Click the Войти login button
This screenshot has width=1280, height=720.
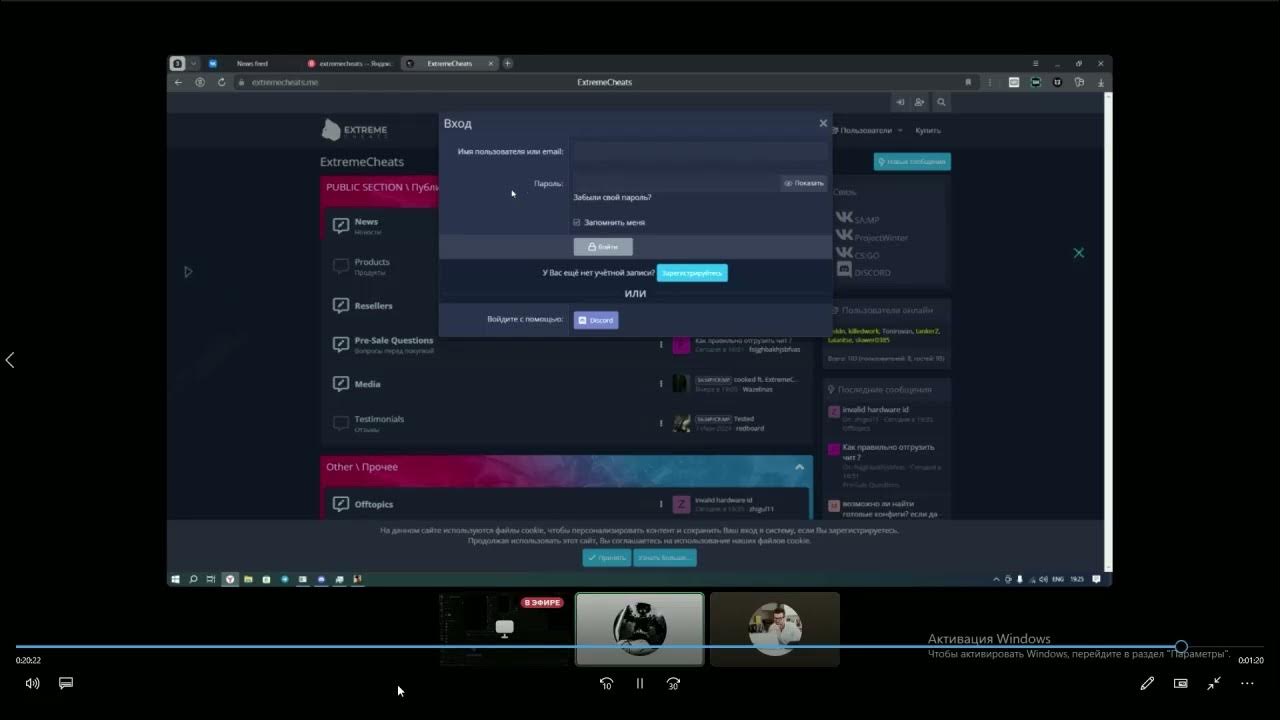pos(603,246)
